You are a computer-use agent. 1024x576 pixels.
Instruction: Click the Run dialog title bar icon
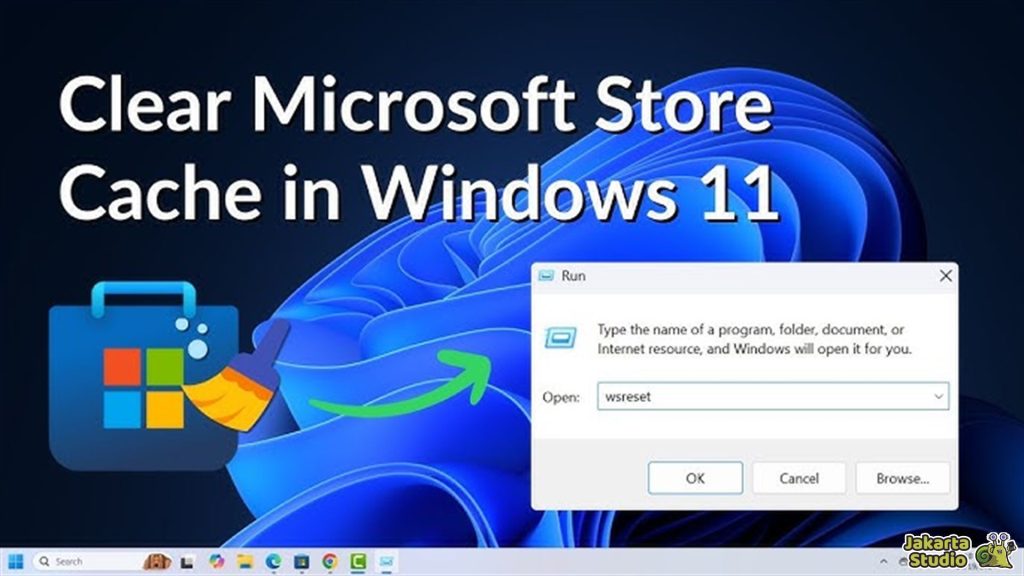[547, 276]
